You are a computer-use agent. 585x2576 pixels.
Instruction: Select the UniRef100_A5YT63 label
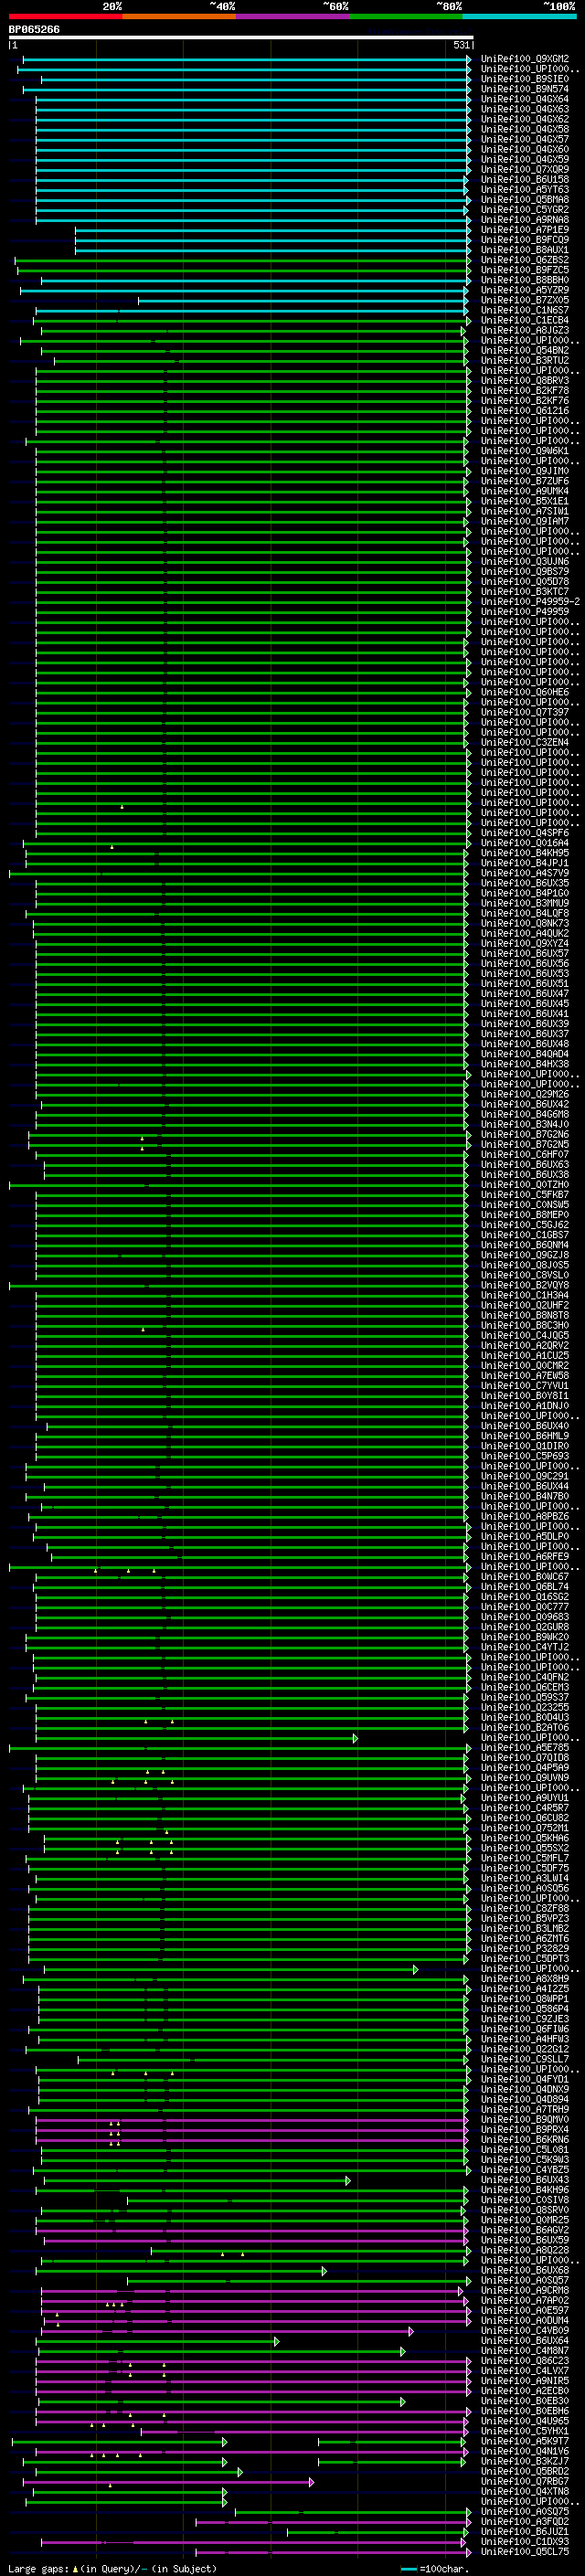(525, 190)
